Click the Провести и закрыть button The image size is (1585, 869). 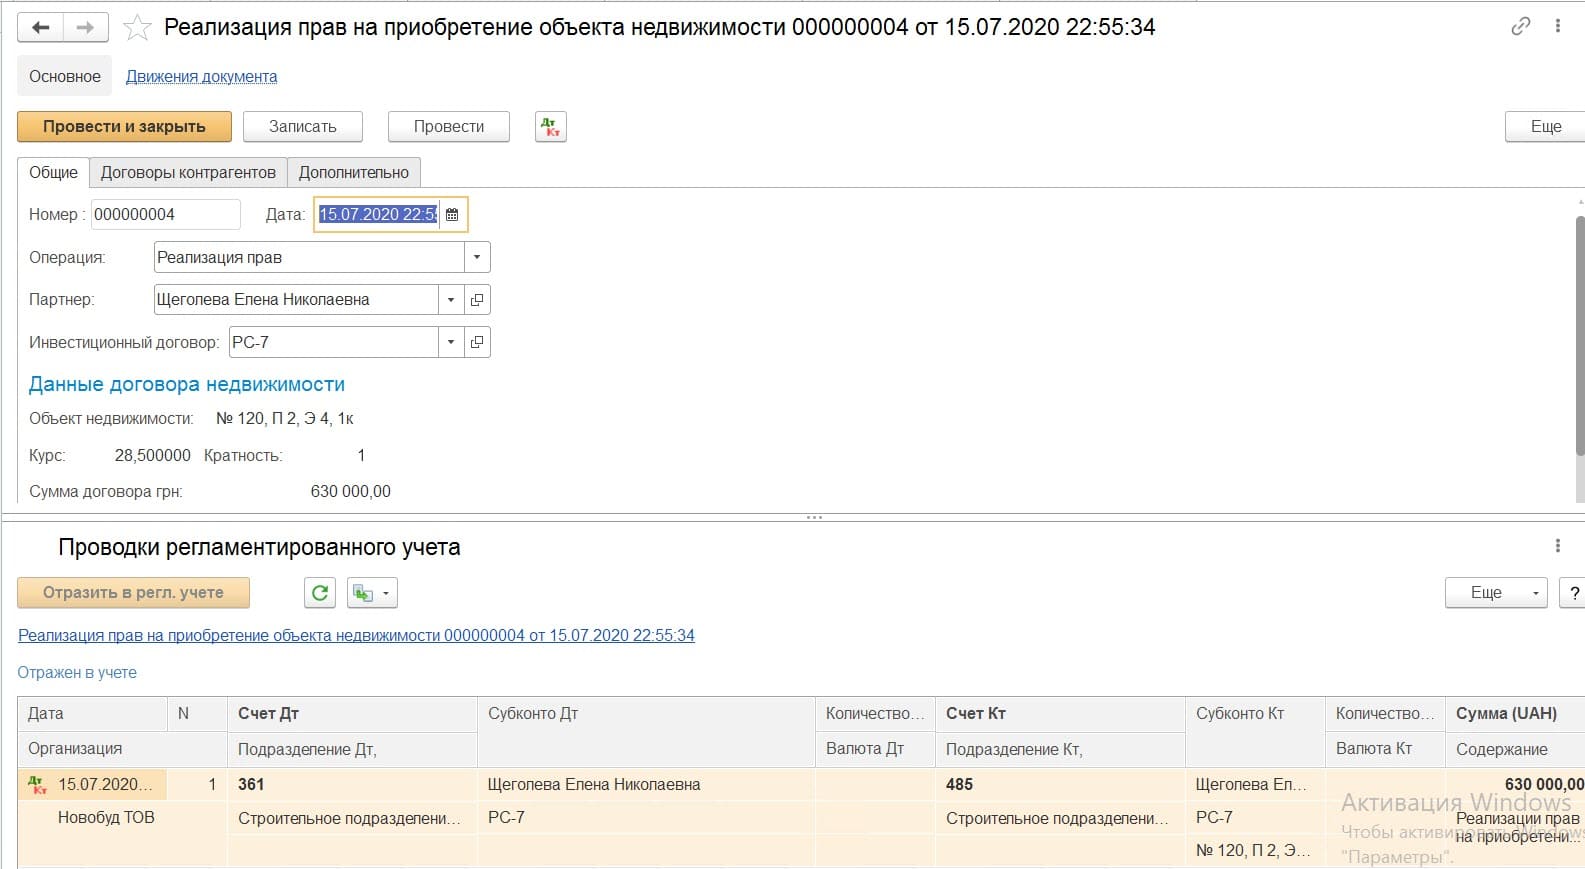coord(124,127)
